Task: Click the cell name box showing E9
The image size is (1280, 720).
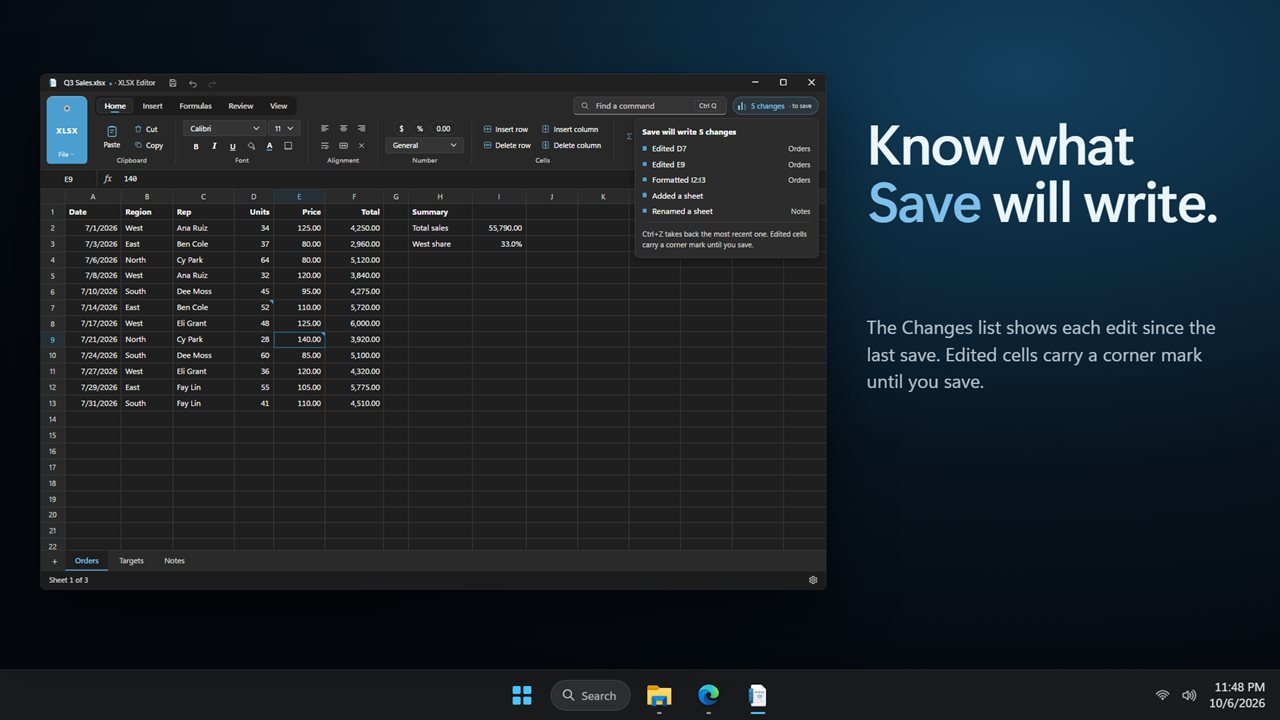Action: tap(69, 179)
